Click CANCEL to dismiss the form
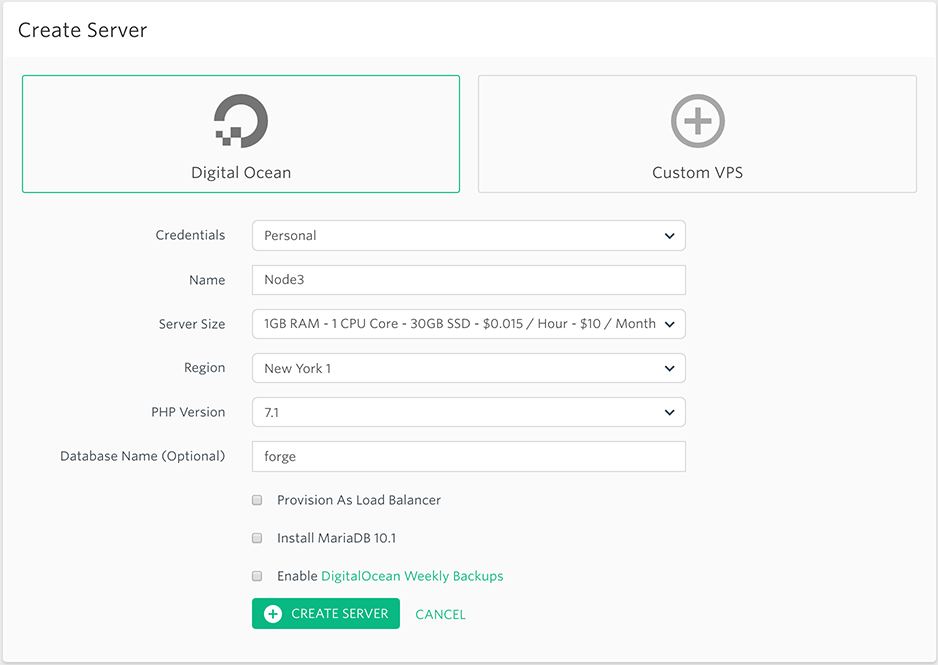Screen dimensions: 938x665 point(440,613)
